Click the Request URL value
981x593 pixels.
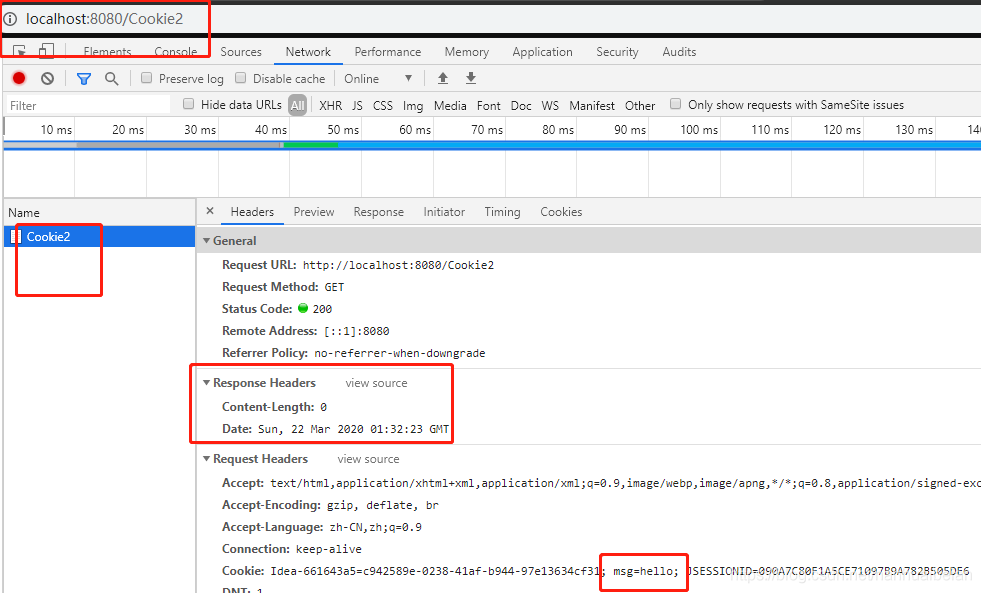(399, 265)
